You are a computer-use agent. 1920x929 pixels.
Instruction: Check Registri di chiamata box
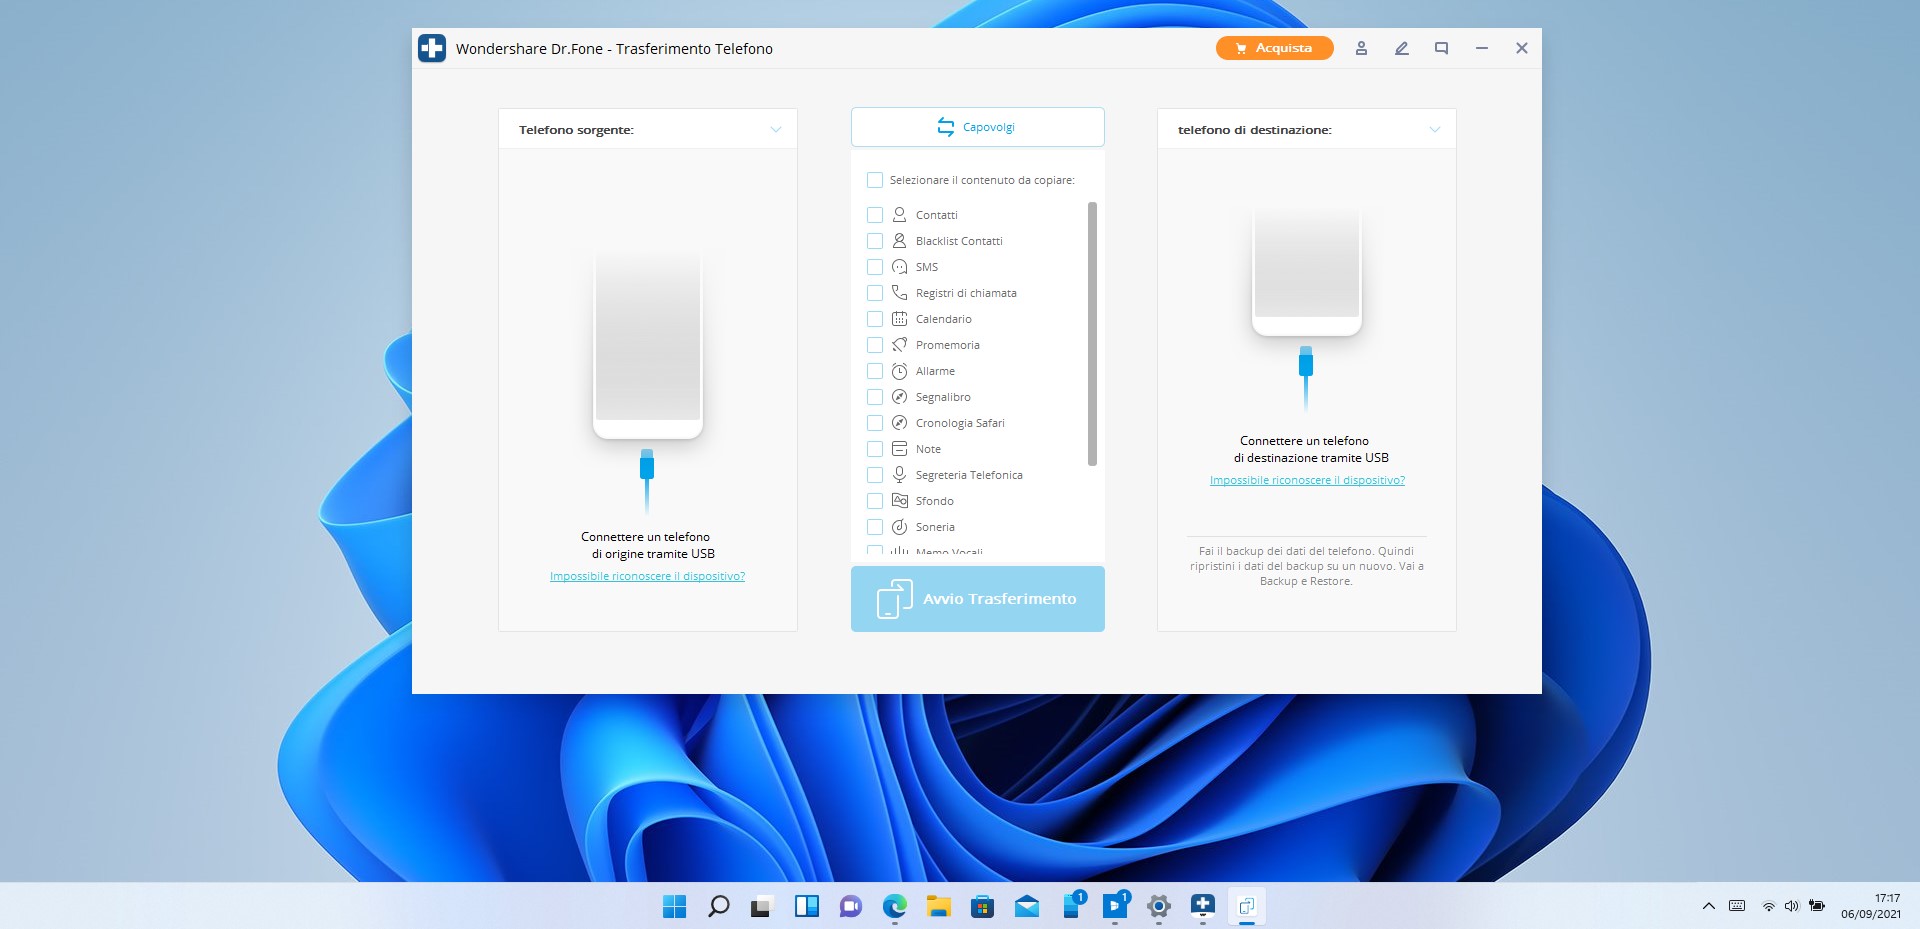875,293
